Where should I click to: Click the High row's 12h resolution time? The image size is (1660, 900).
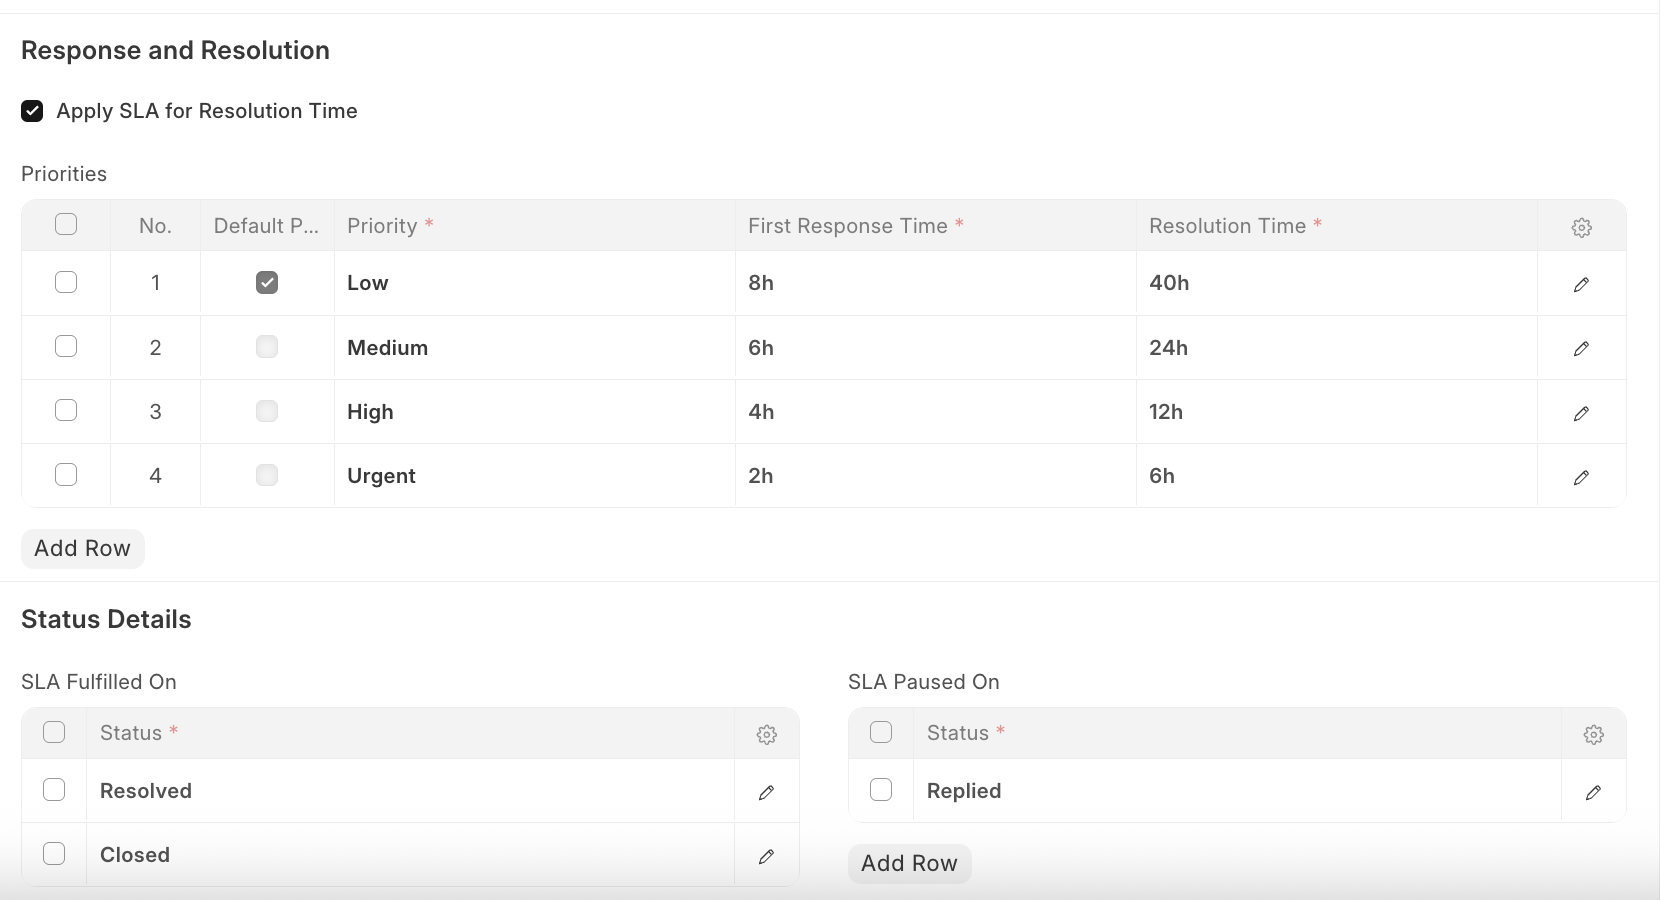click(x=1166, y=412)
